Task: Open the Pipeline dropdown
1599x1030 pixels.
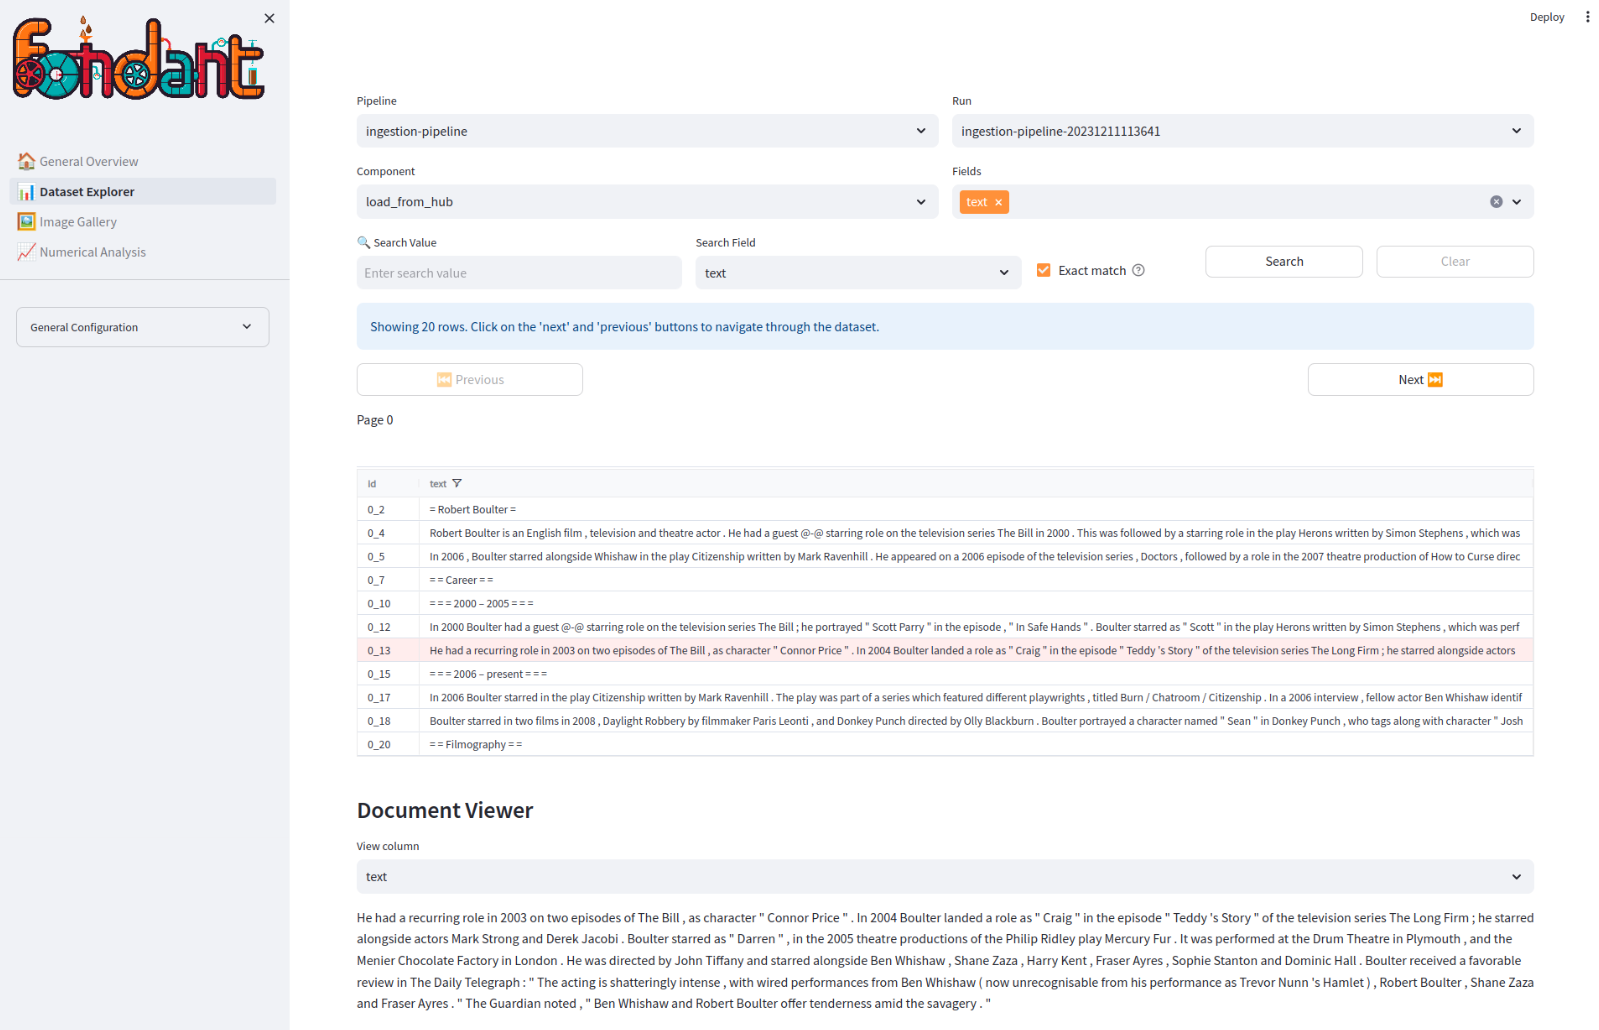Action: [x=647, y=131]
